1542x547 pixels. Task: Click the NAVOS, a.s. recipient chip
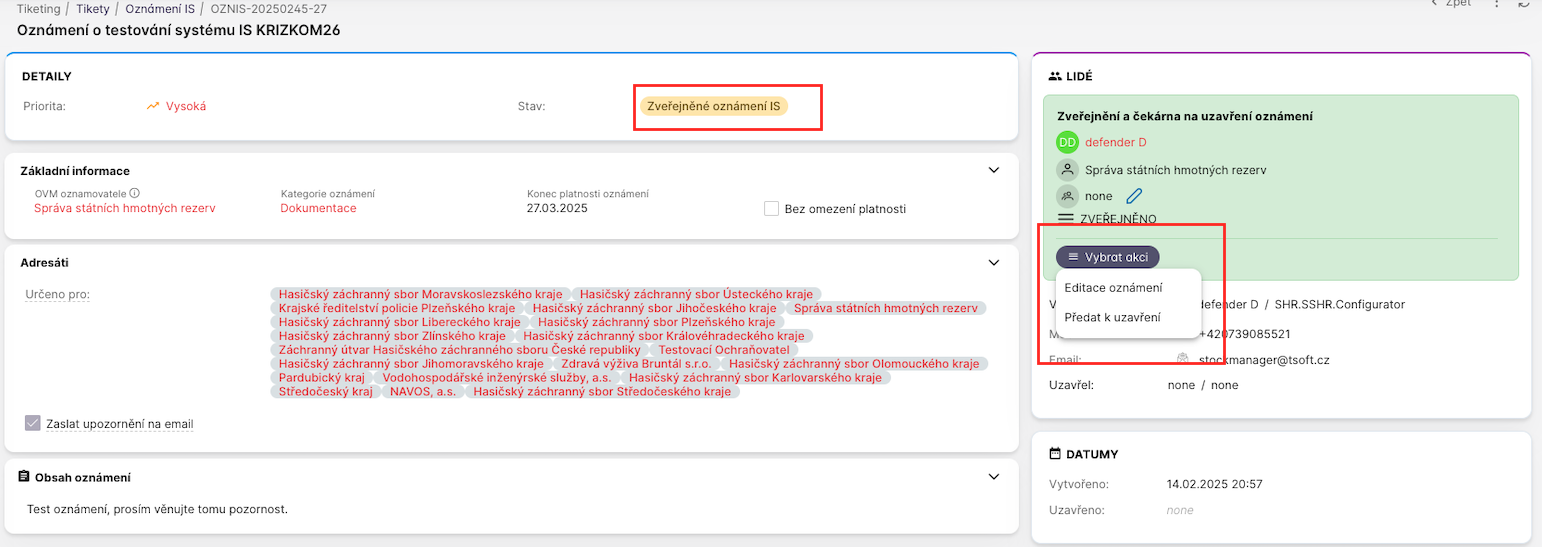click(423, 392)
